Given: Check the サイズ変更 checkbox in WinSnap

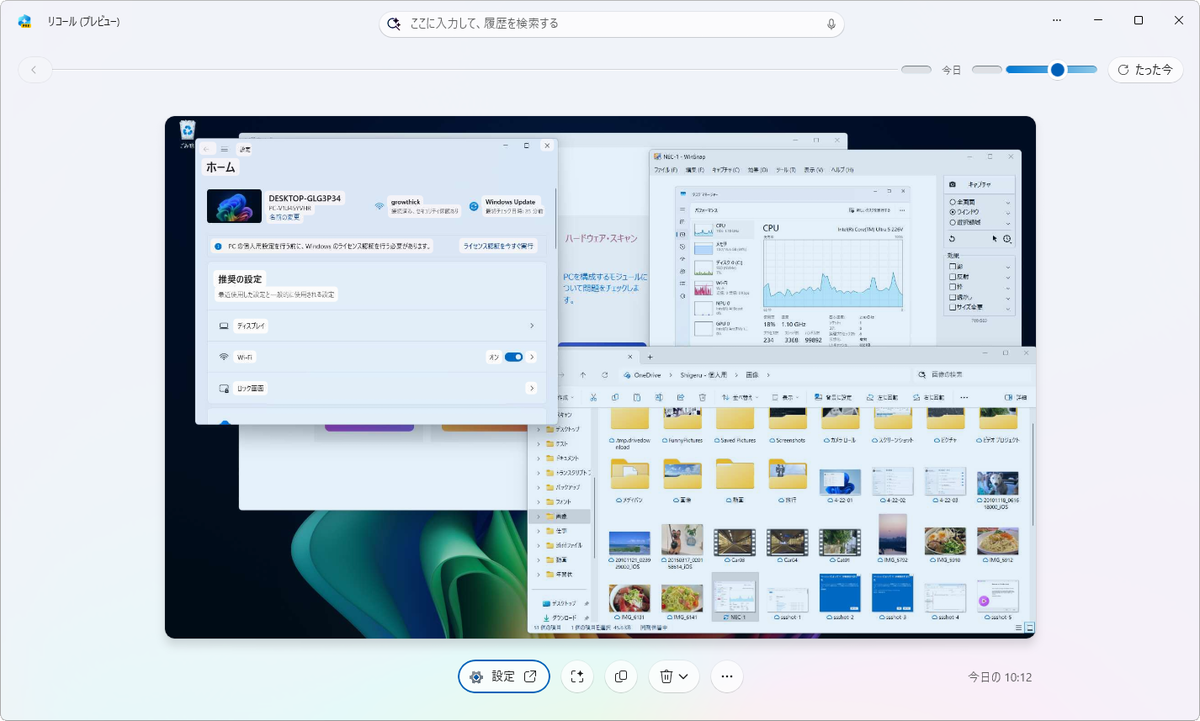Looking at the screenshot, I should point(952,309).
